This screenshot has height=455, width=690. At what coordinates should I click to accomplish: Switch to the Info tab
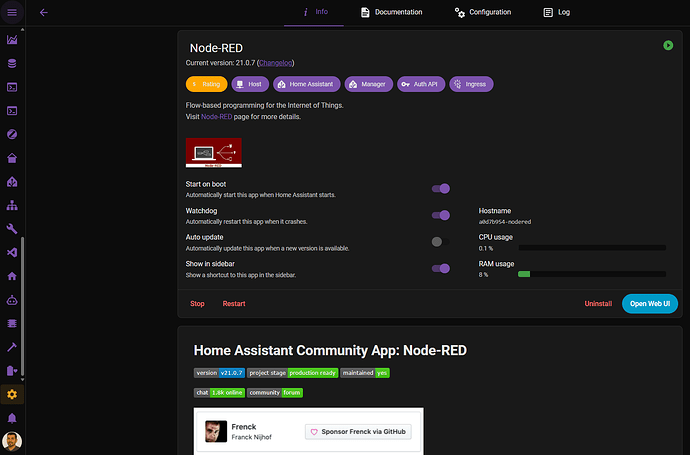pyautogui.click(x=314, y=12)
